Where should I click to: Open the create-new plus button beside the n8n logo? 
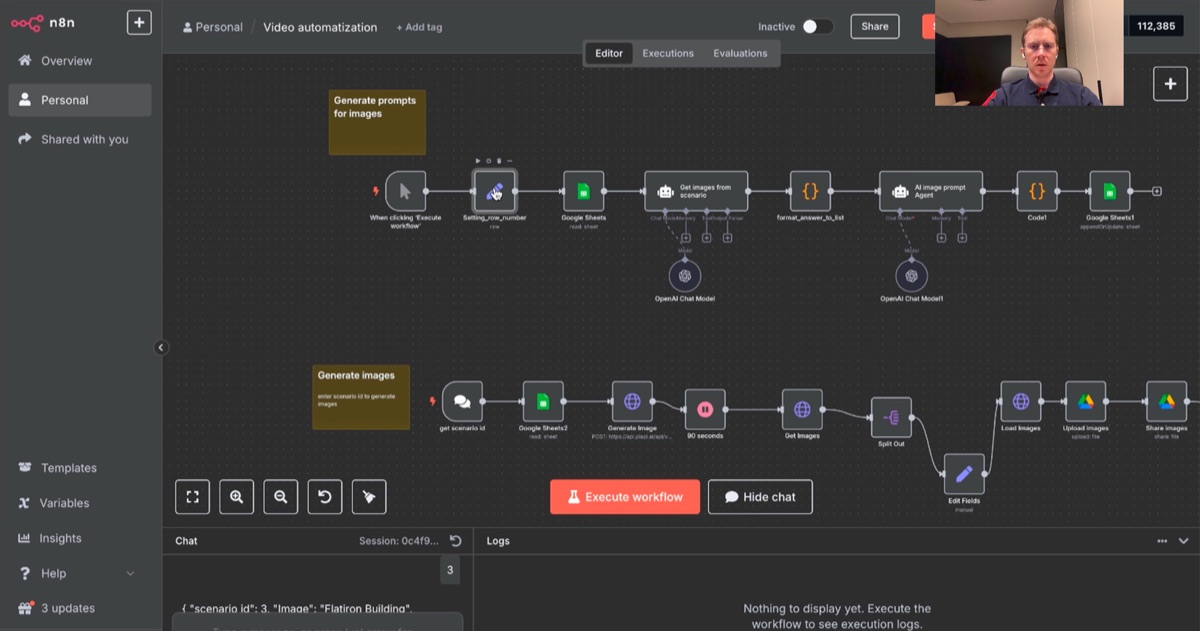click(x=139, y=22)
